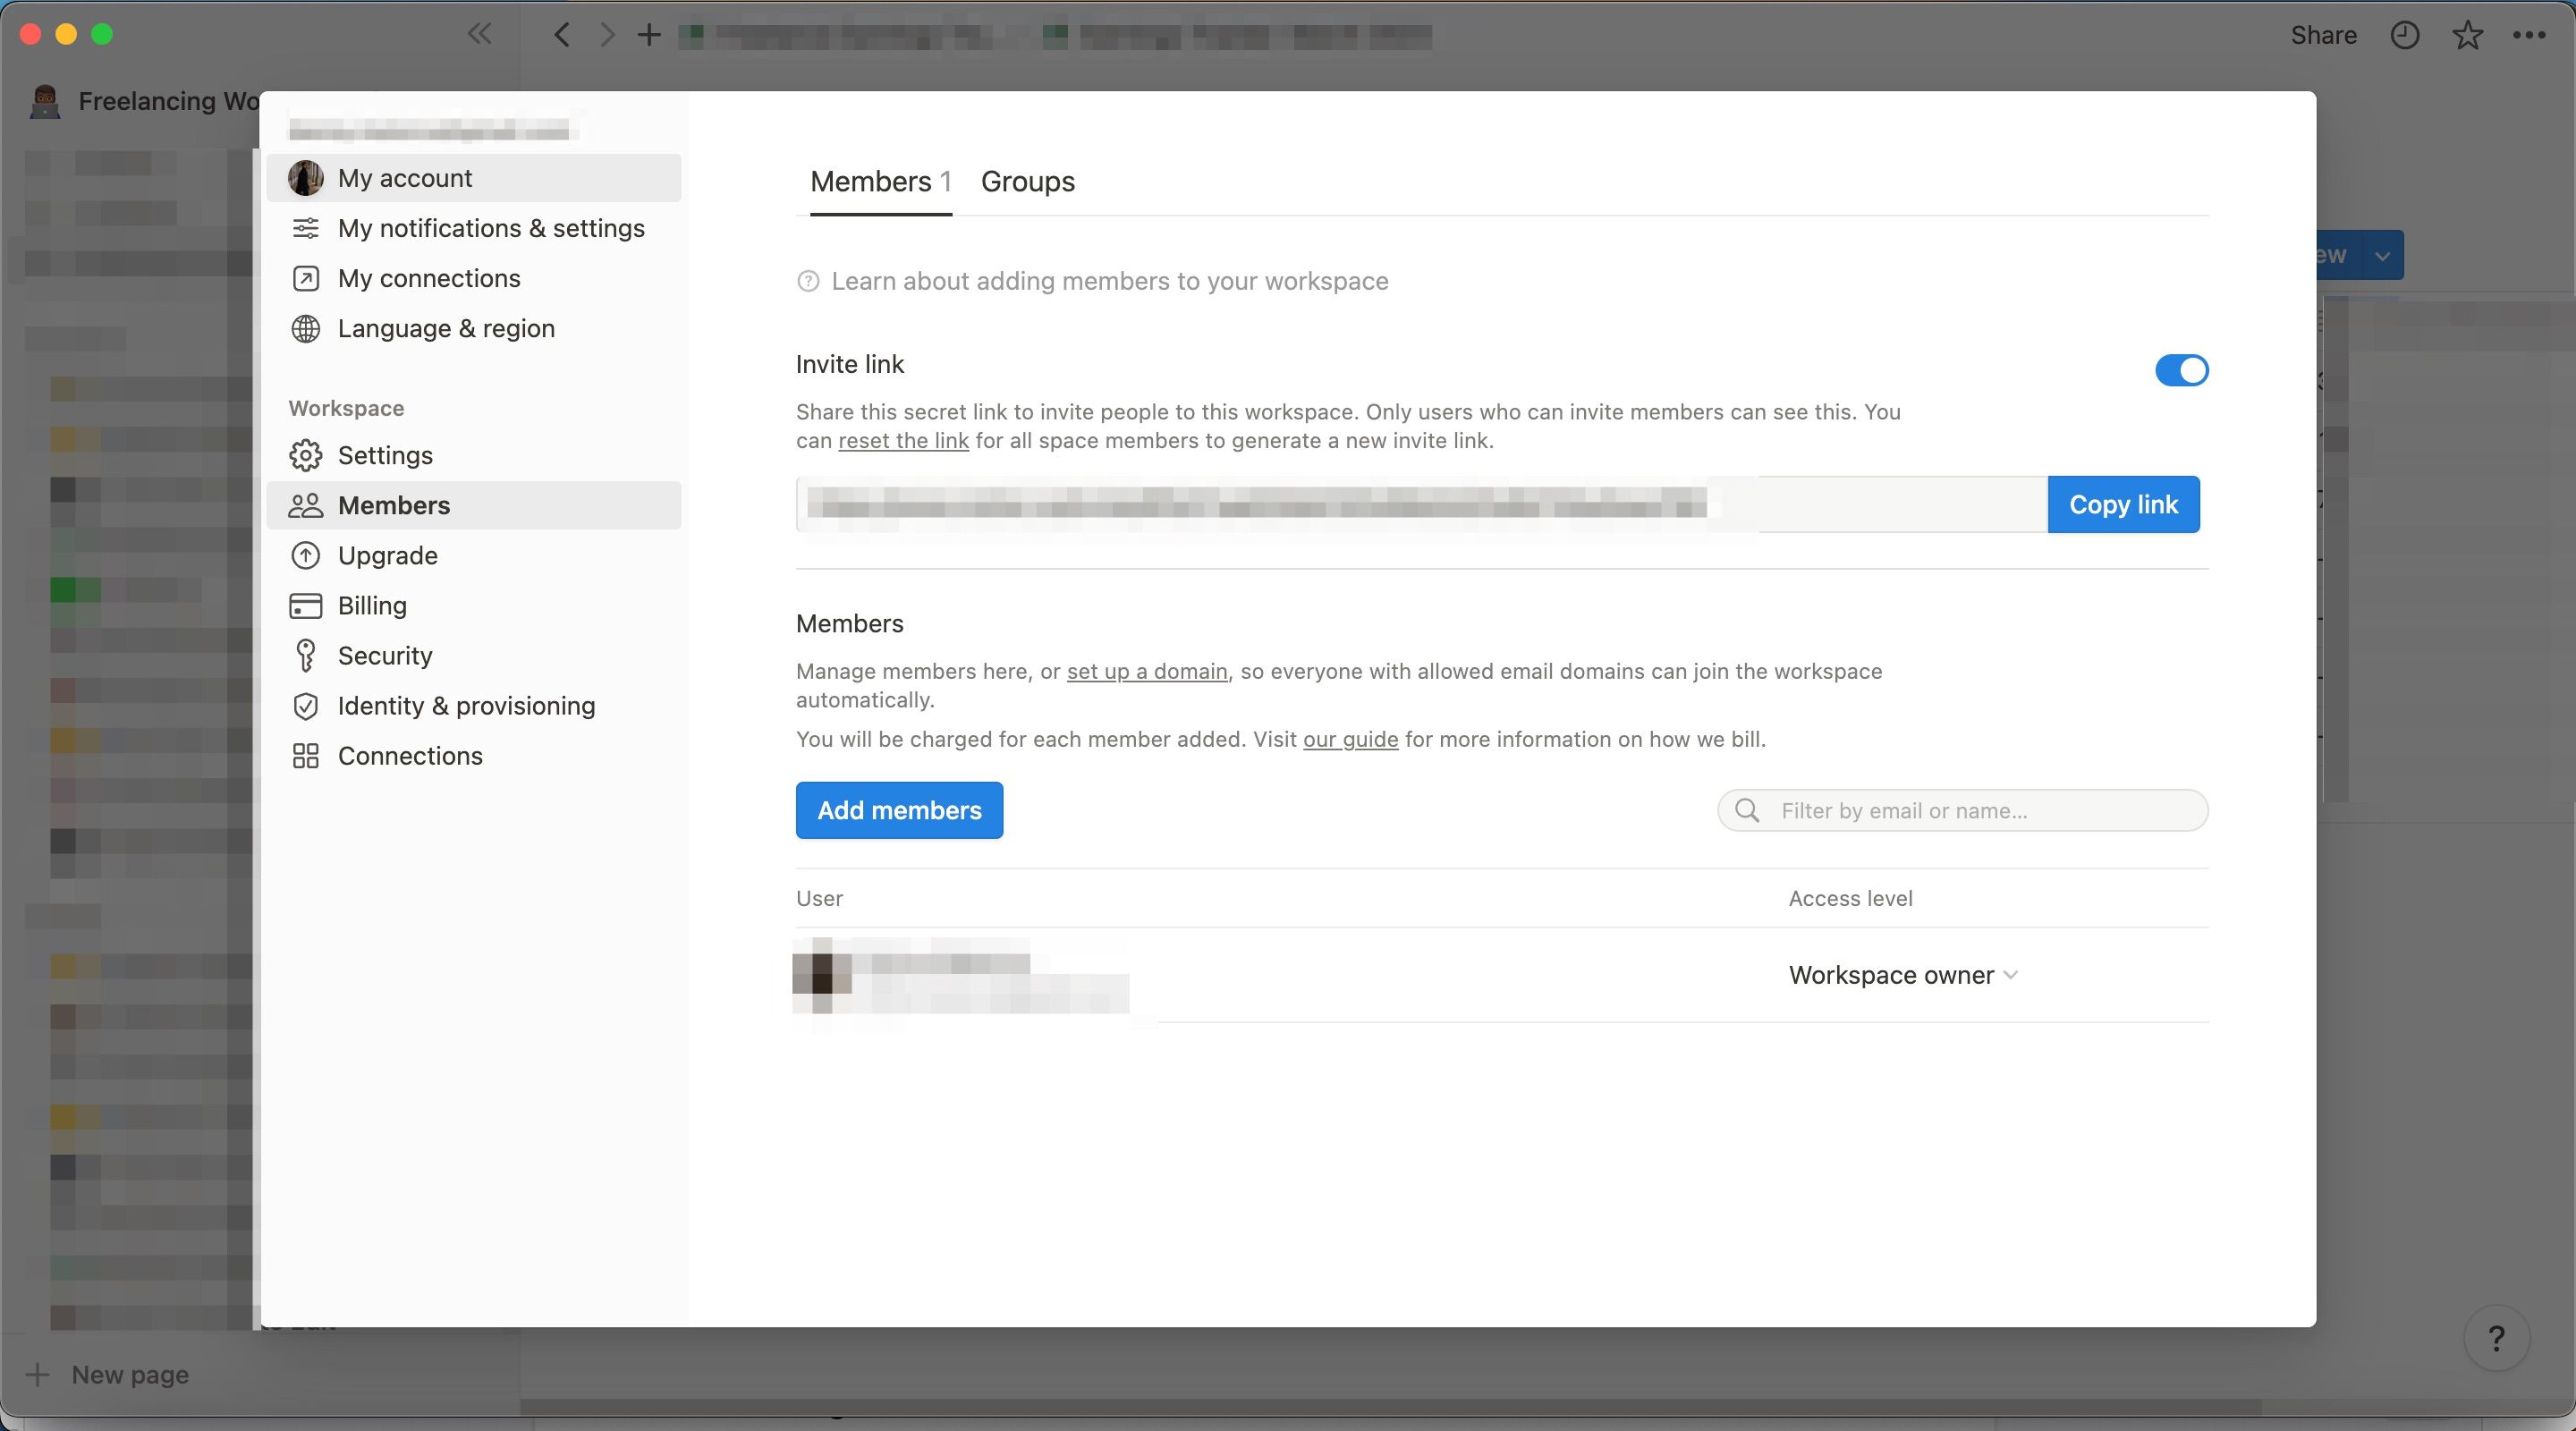Click the Security icon in sidebar
The height and width of the screenshot is (1431, 2576).
pos(307,656)
